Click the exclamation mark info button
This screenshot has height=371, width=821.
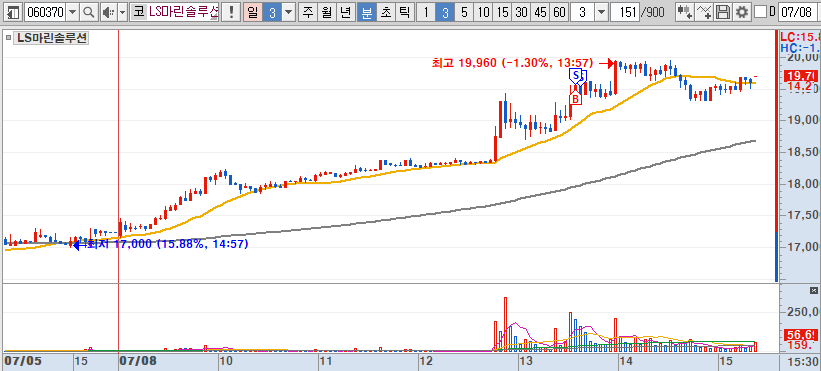(x=231, y=12)
